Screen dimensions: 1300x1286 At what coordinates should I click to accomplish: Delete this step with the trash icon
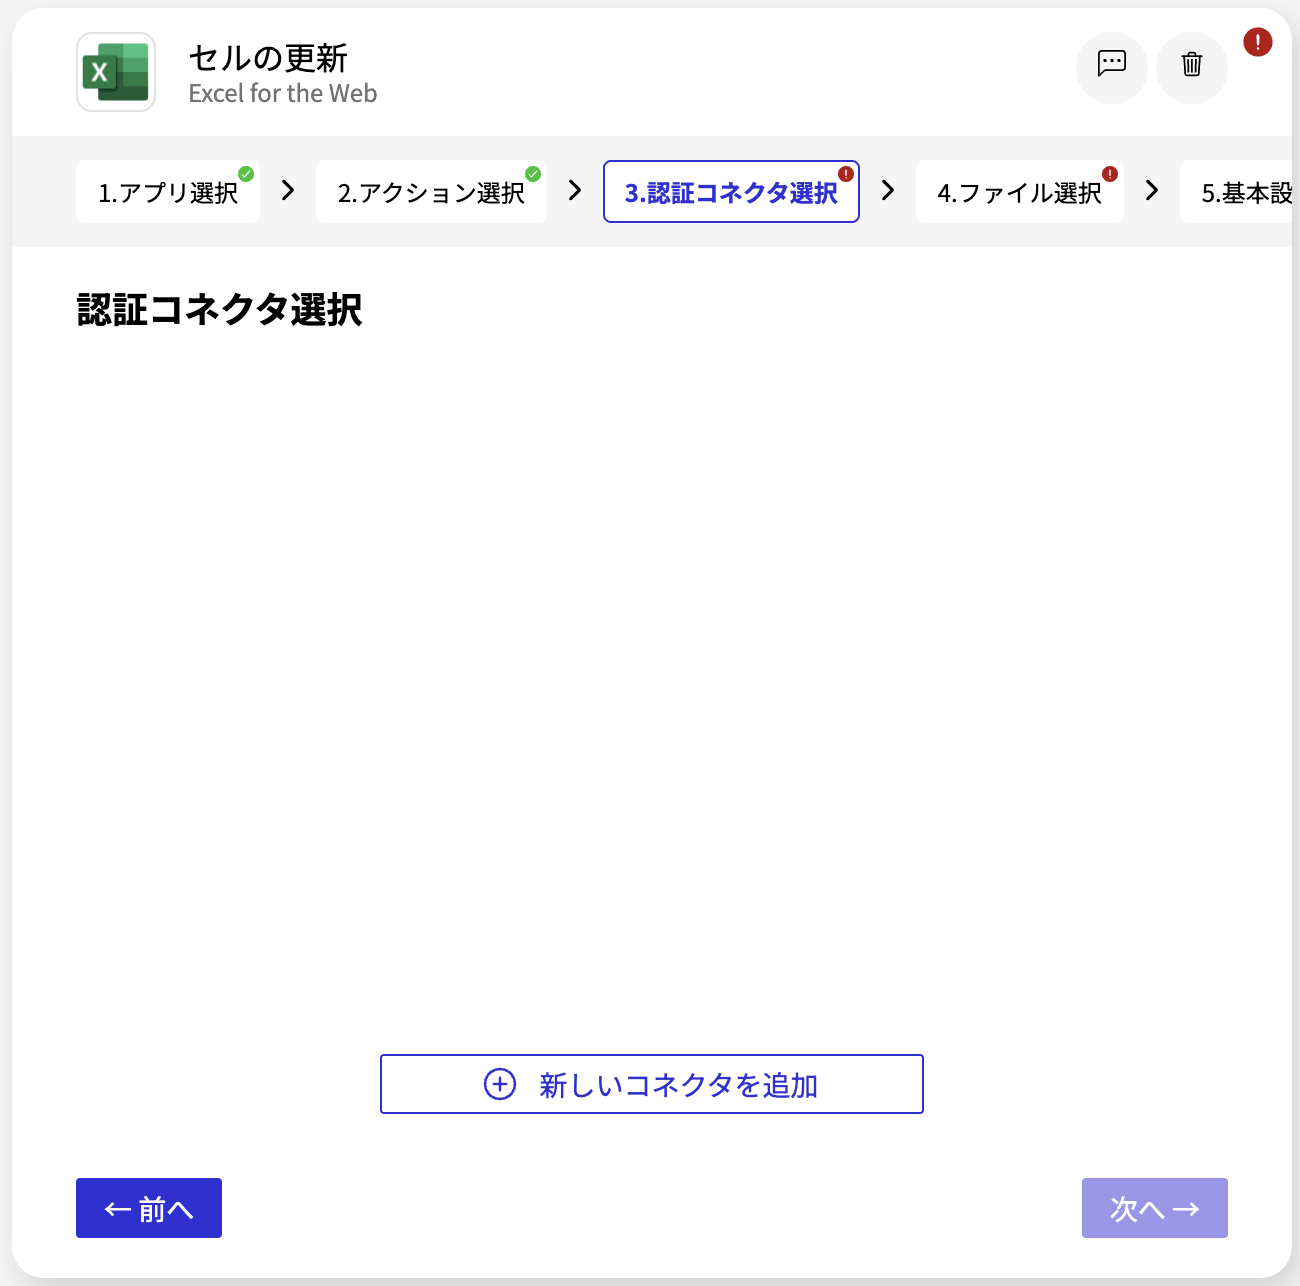point(1192,67)
